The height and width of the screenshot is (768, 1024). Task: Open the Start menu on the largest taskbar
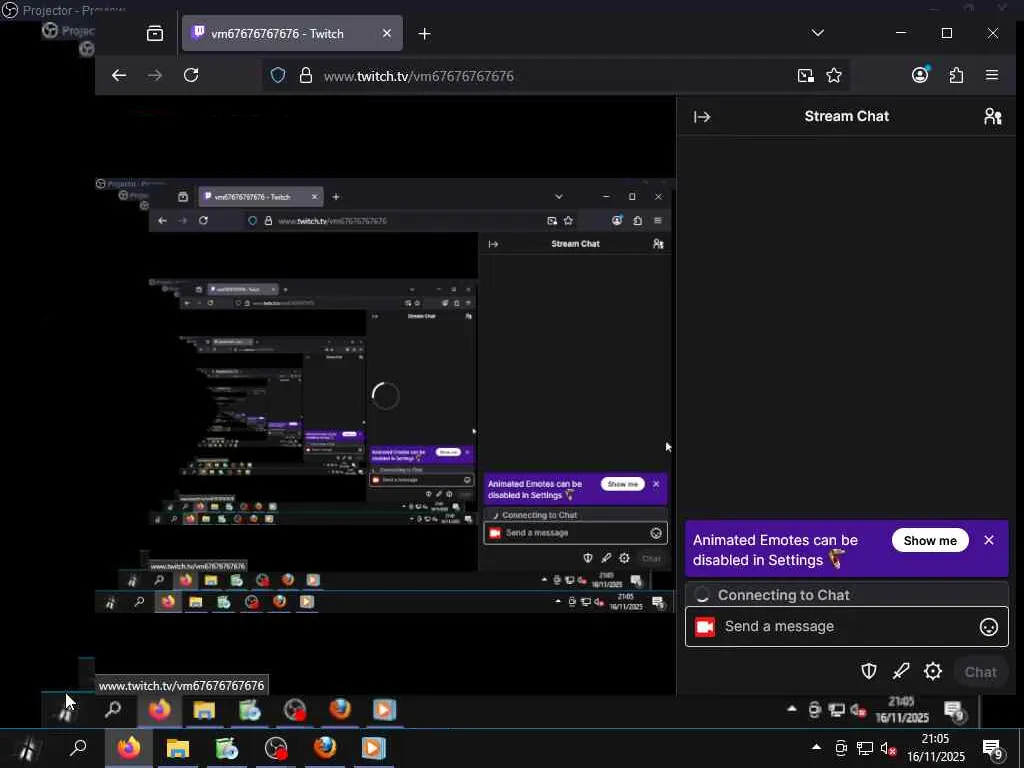(26, 748)
